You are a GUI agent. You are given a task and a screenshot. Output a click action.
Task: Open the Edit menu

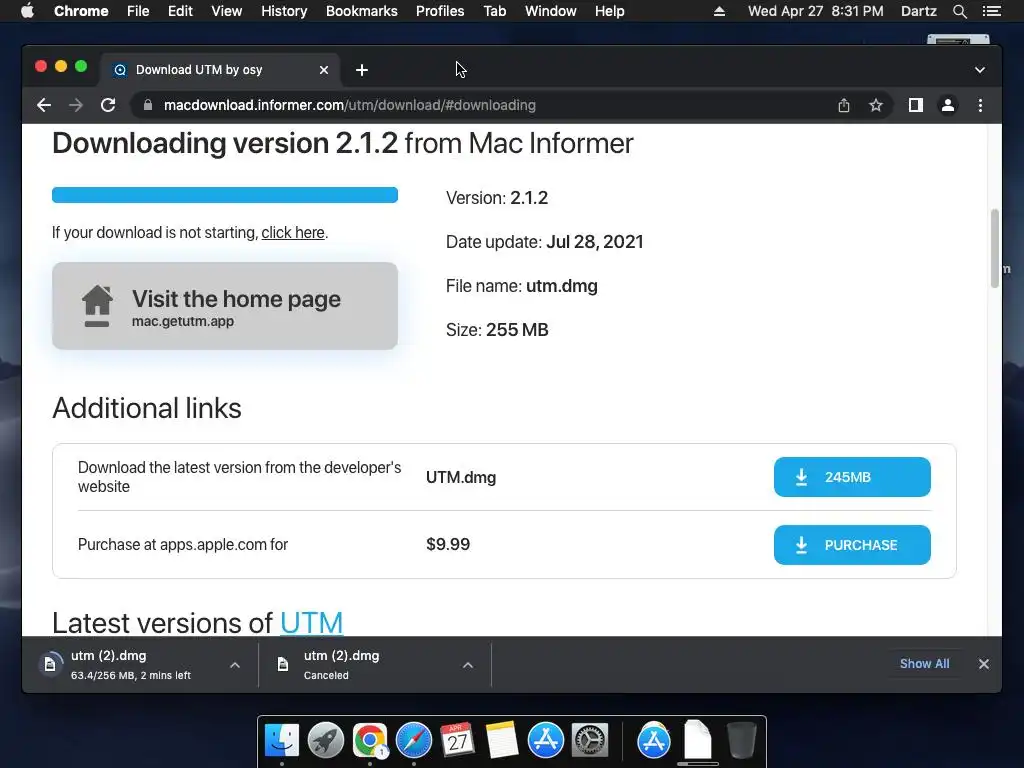pyautogui.click(x=180, y=11)
